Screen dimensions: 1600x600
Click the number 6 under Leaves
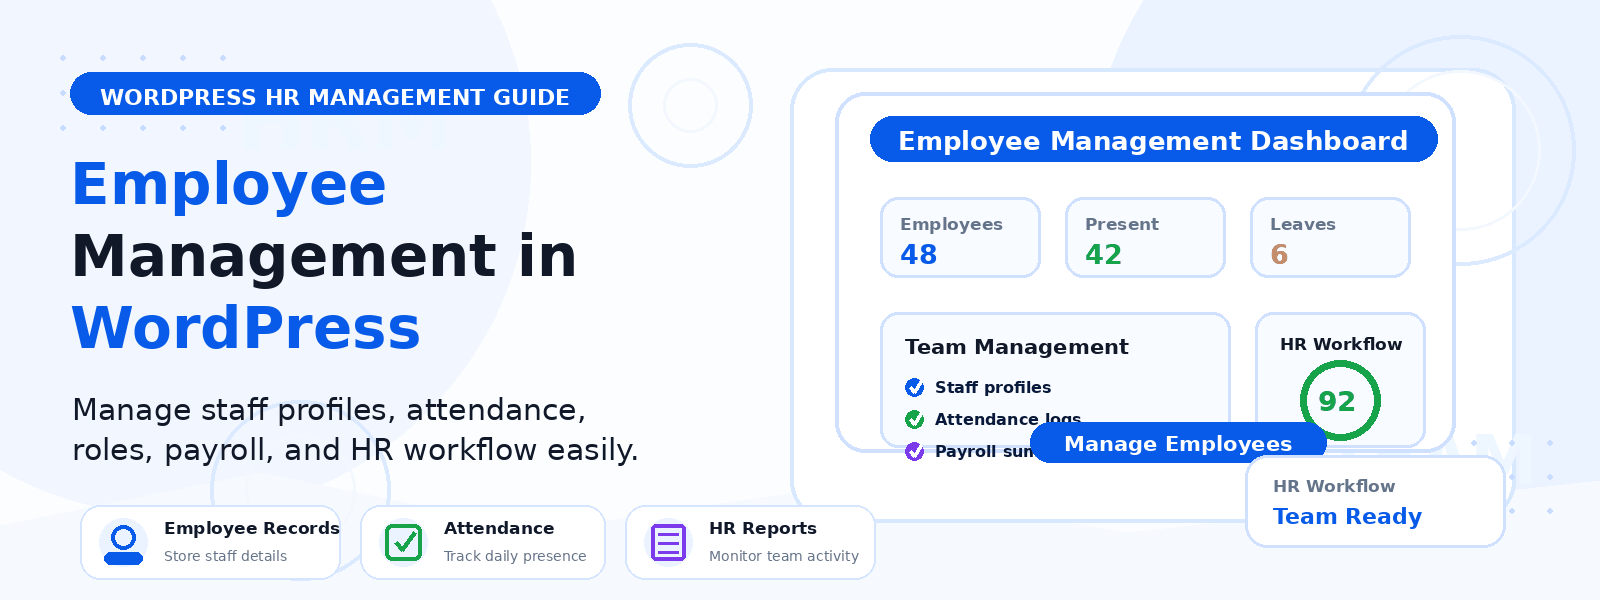1279,255
